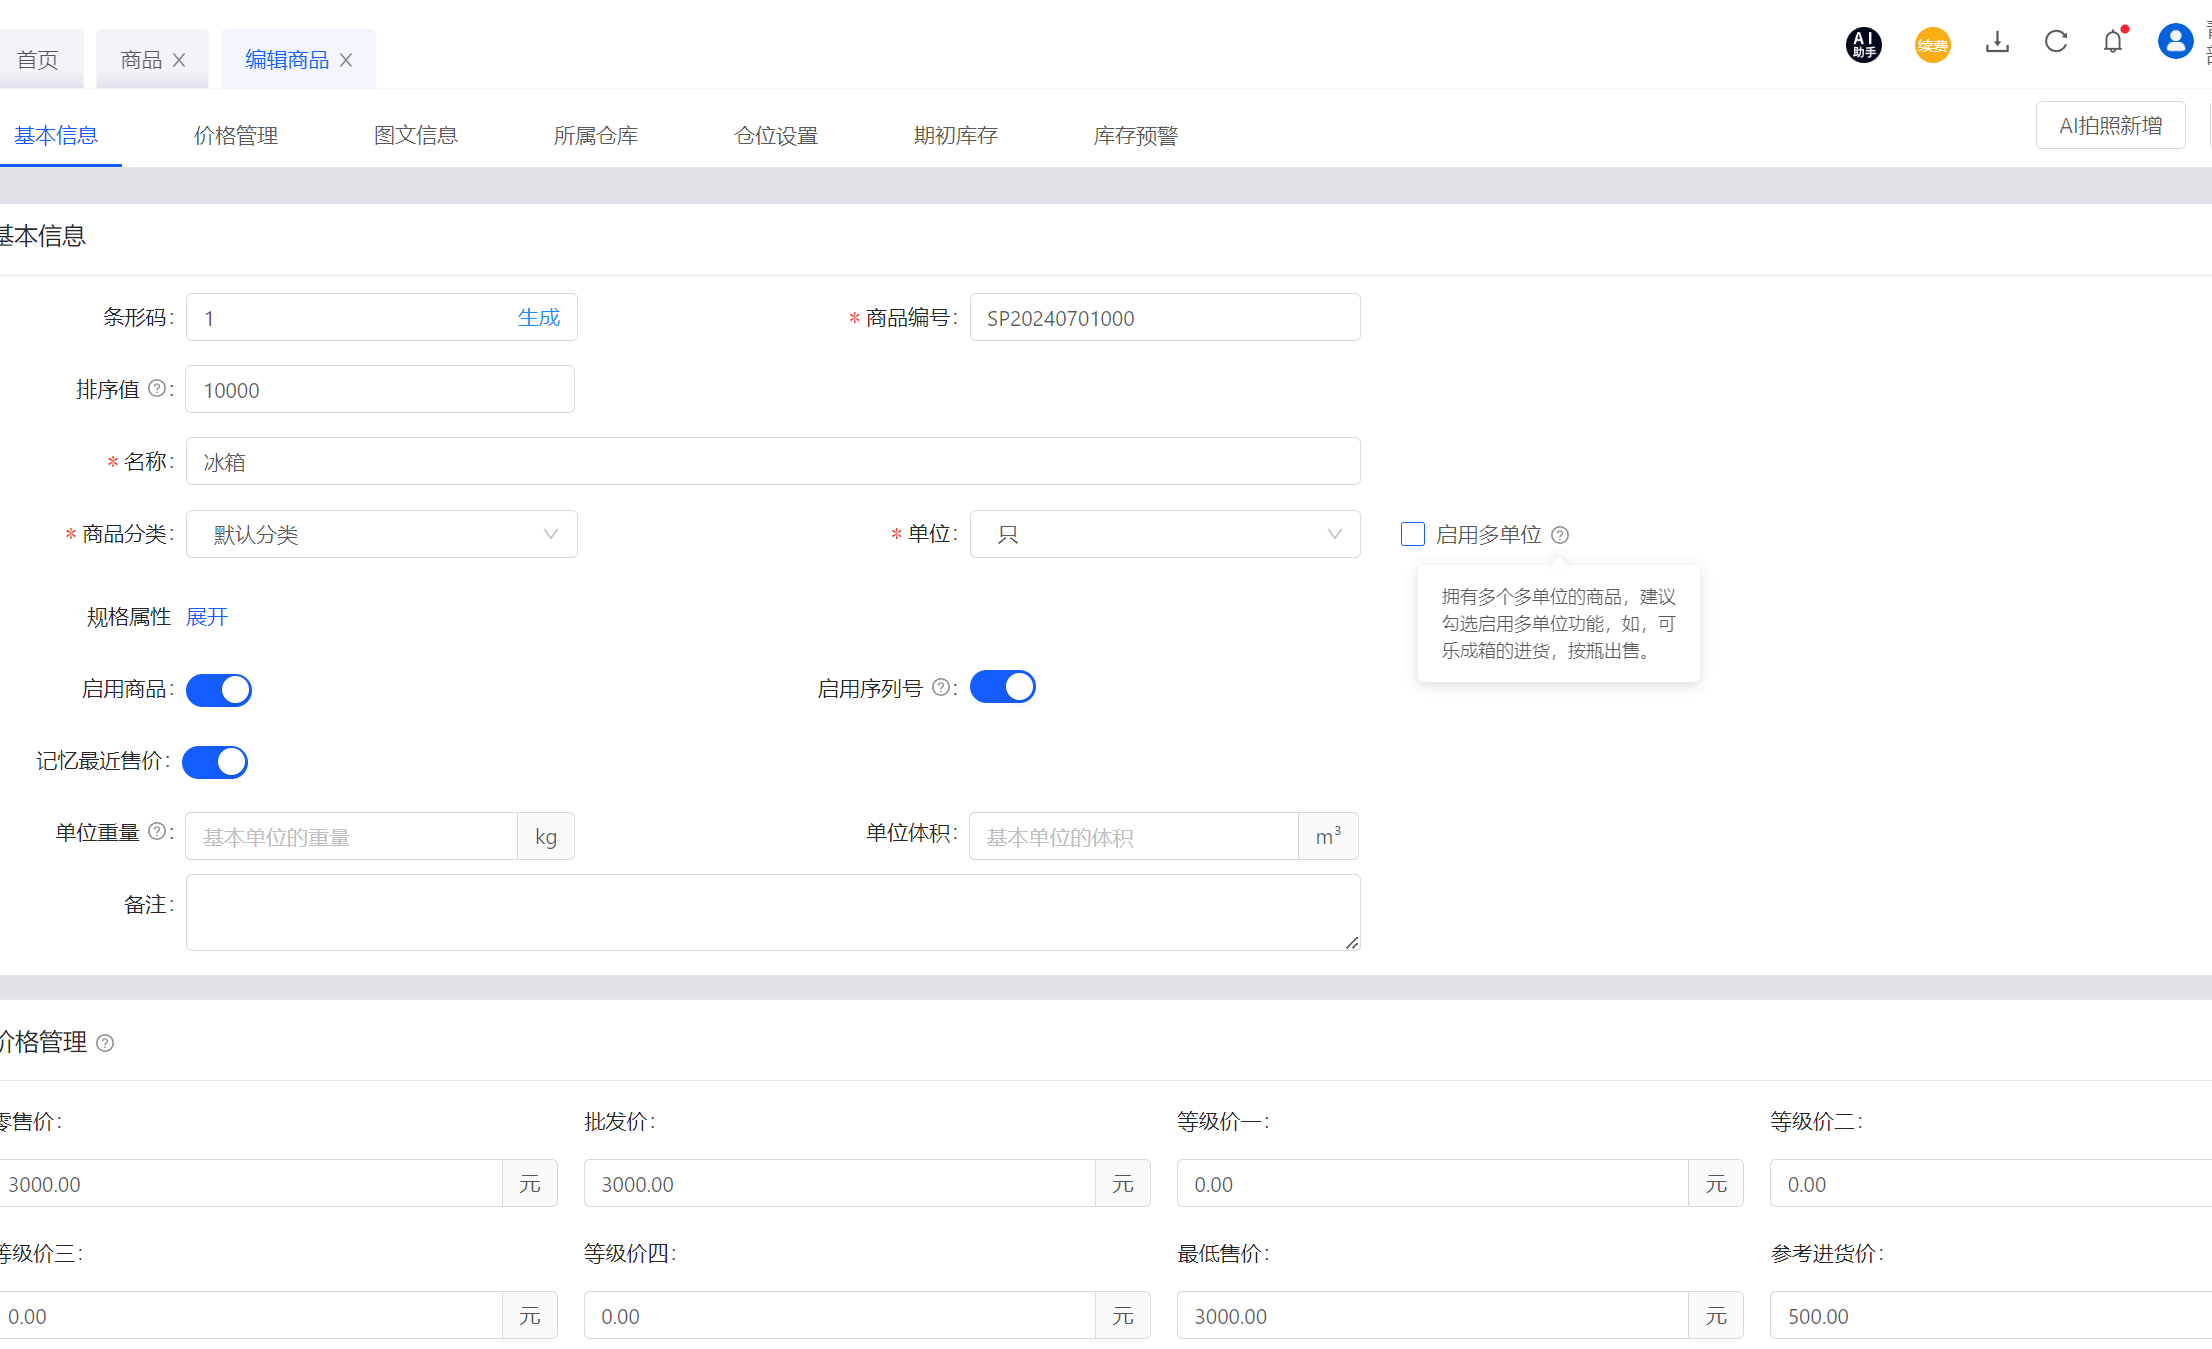The width and height of the screenshot is (2212, 1349).
Task: Open the 商品分类 dropdown
Action: [381, 534]
